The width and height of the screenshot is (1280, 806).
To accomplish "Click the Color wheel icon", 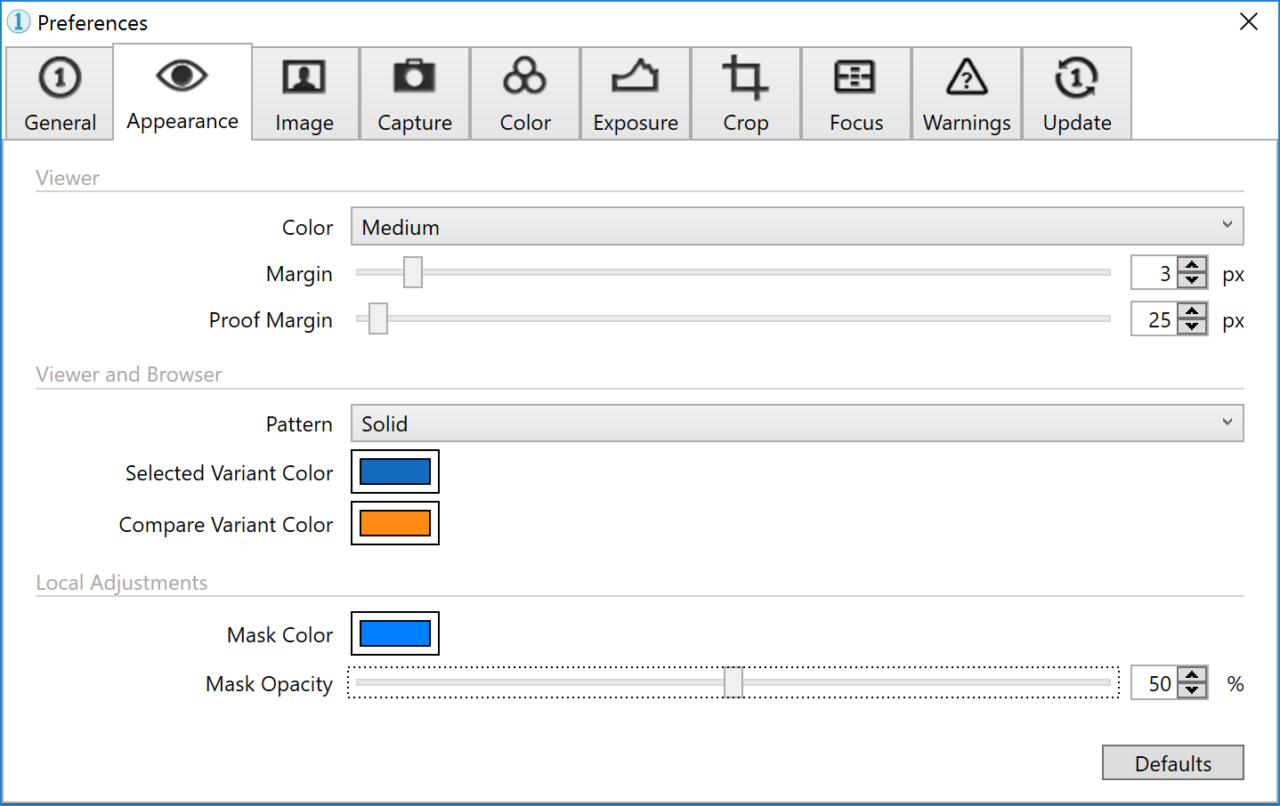I will coord(524,76).
